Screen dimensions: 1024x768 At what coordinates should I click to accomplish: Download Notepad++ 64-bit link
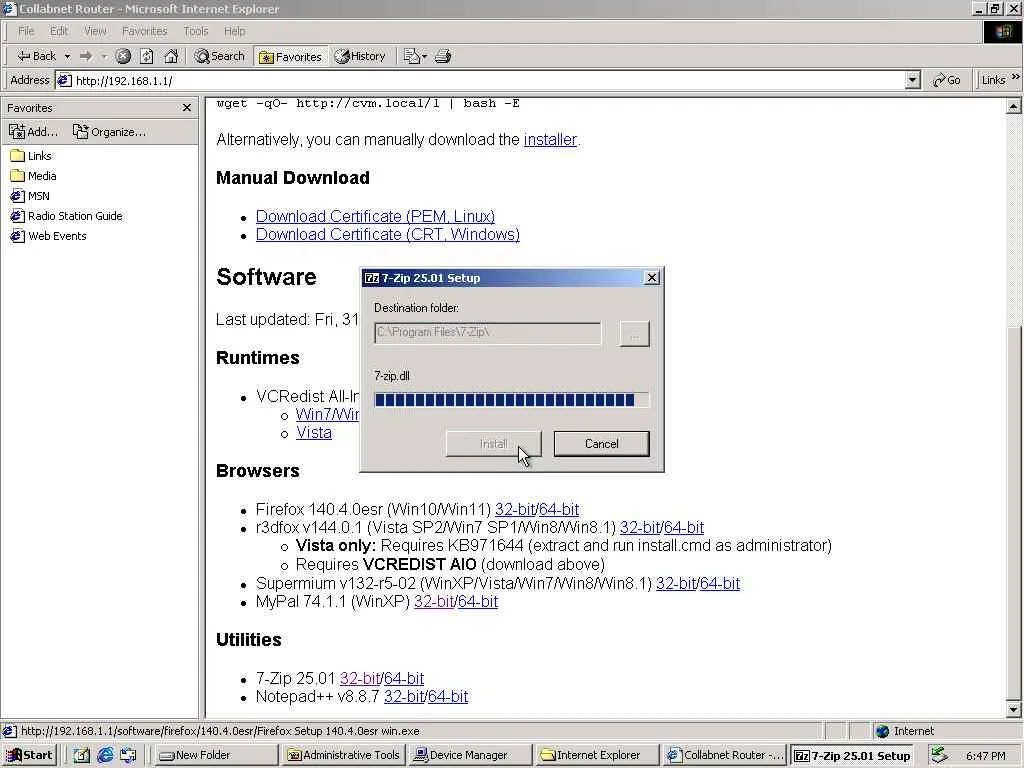[448, 697]
